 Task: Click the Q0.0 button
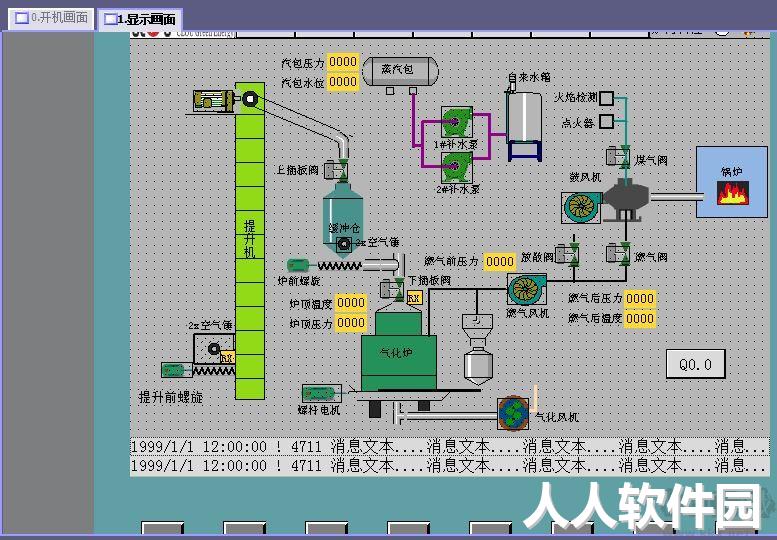695,365
